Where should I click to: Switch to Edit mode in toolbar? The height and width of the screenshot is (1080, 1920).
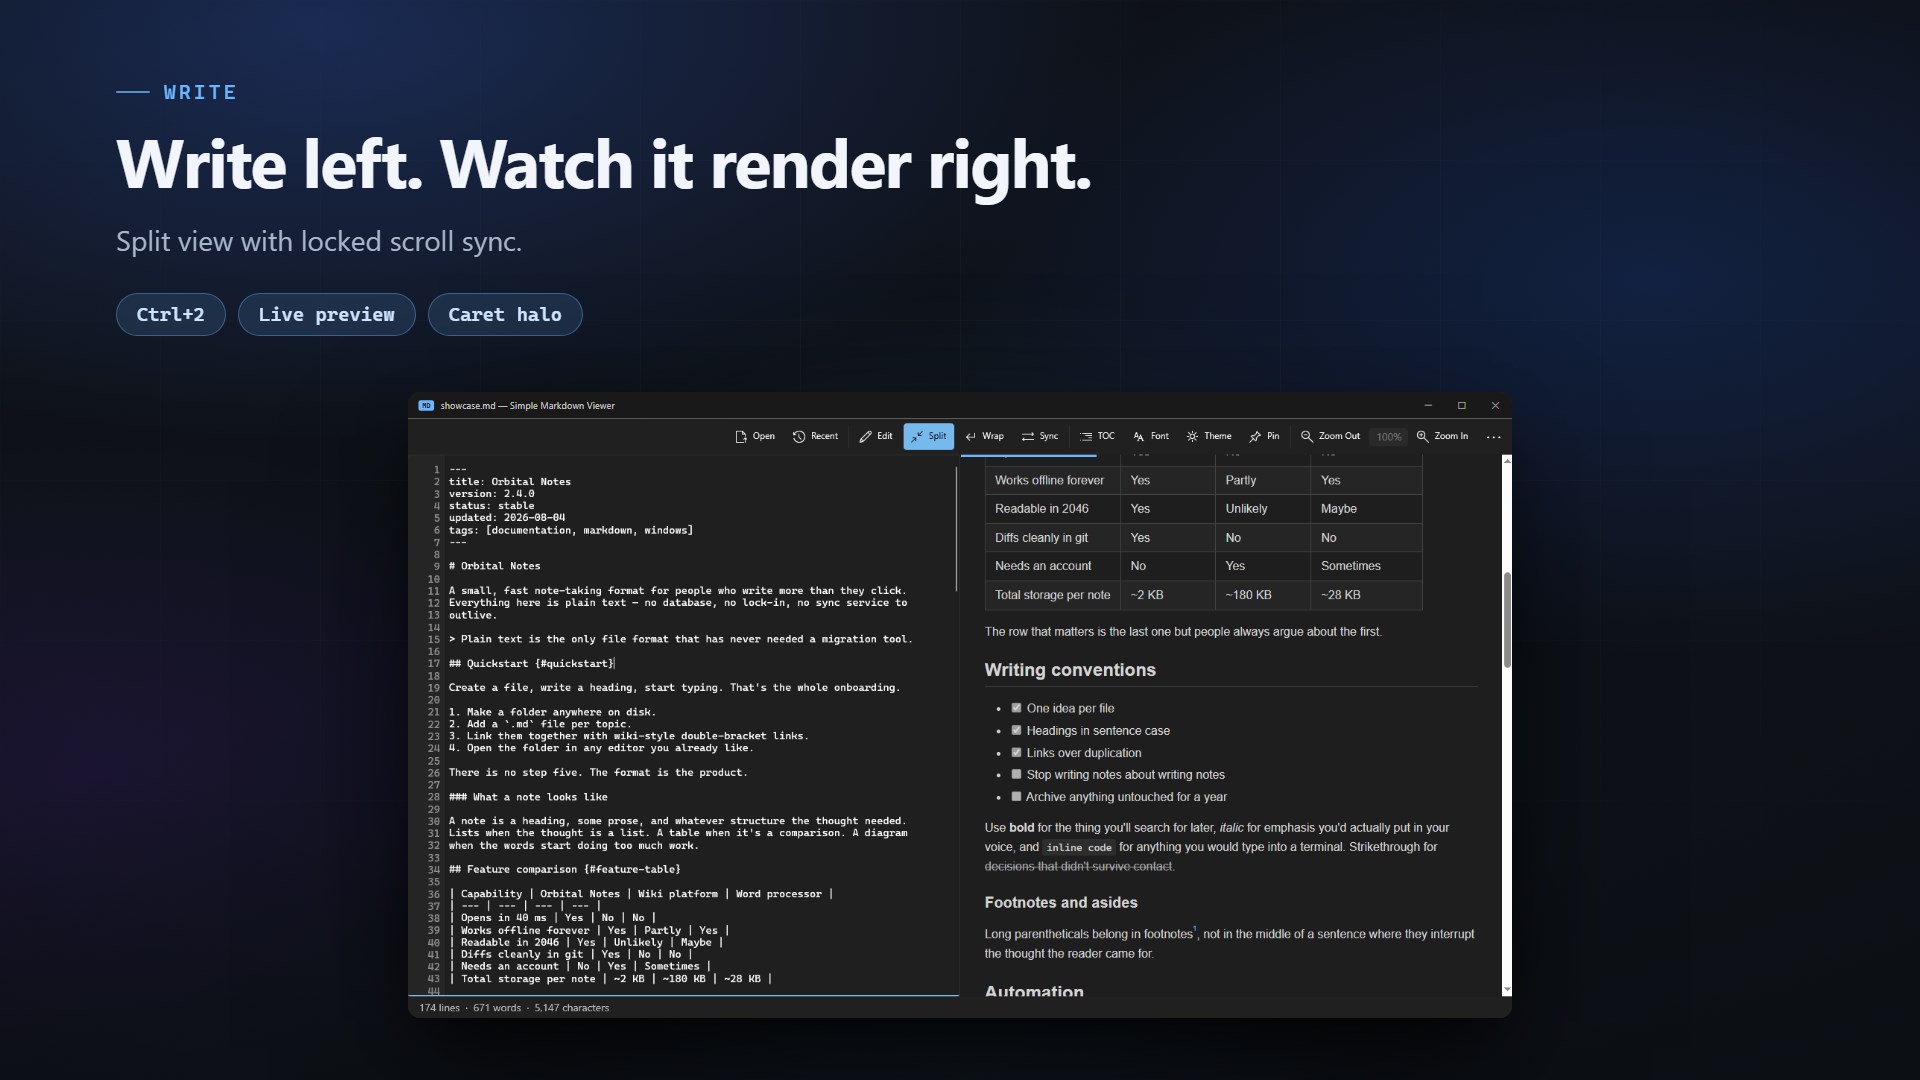[x=875, y=436]
